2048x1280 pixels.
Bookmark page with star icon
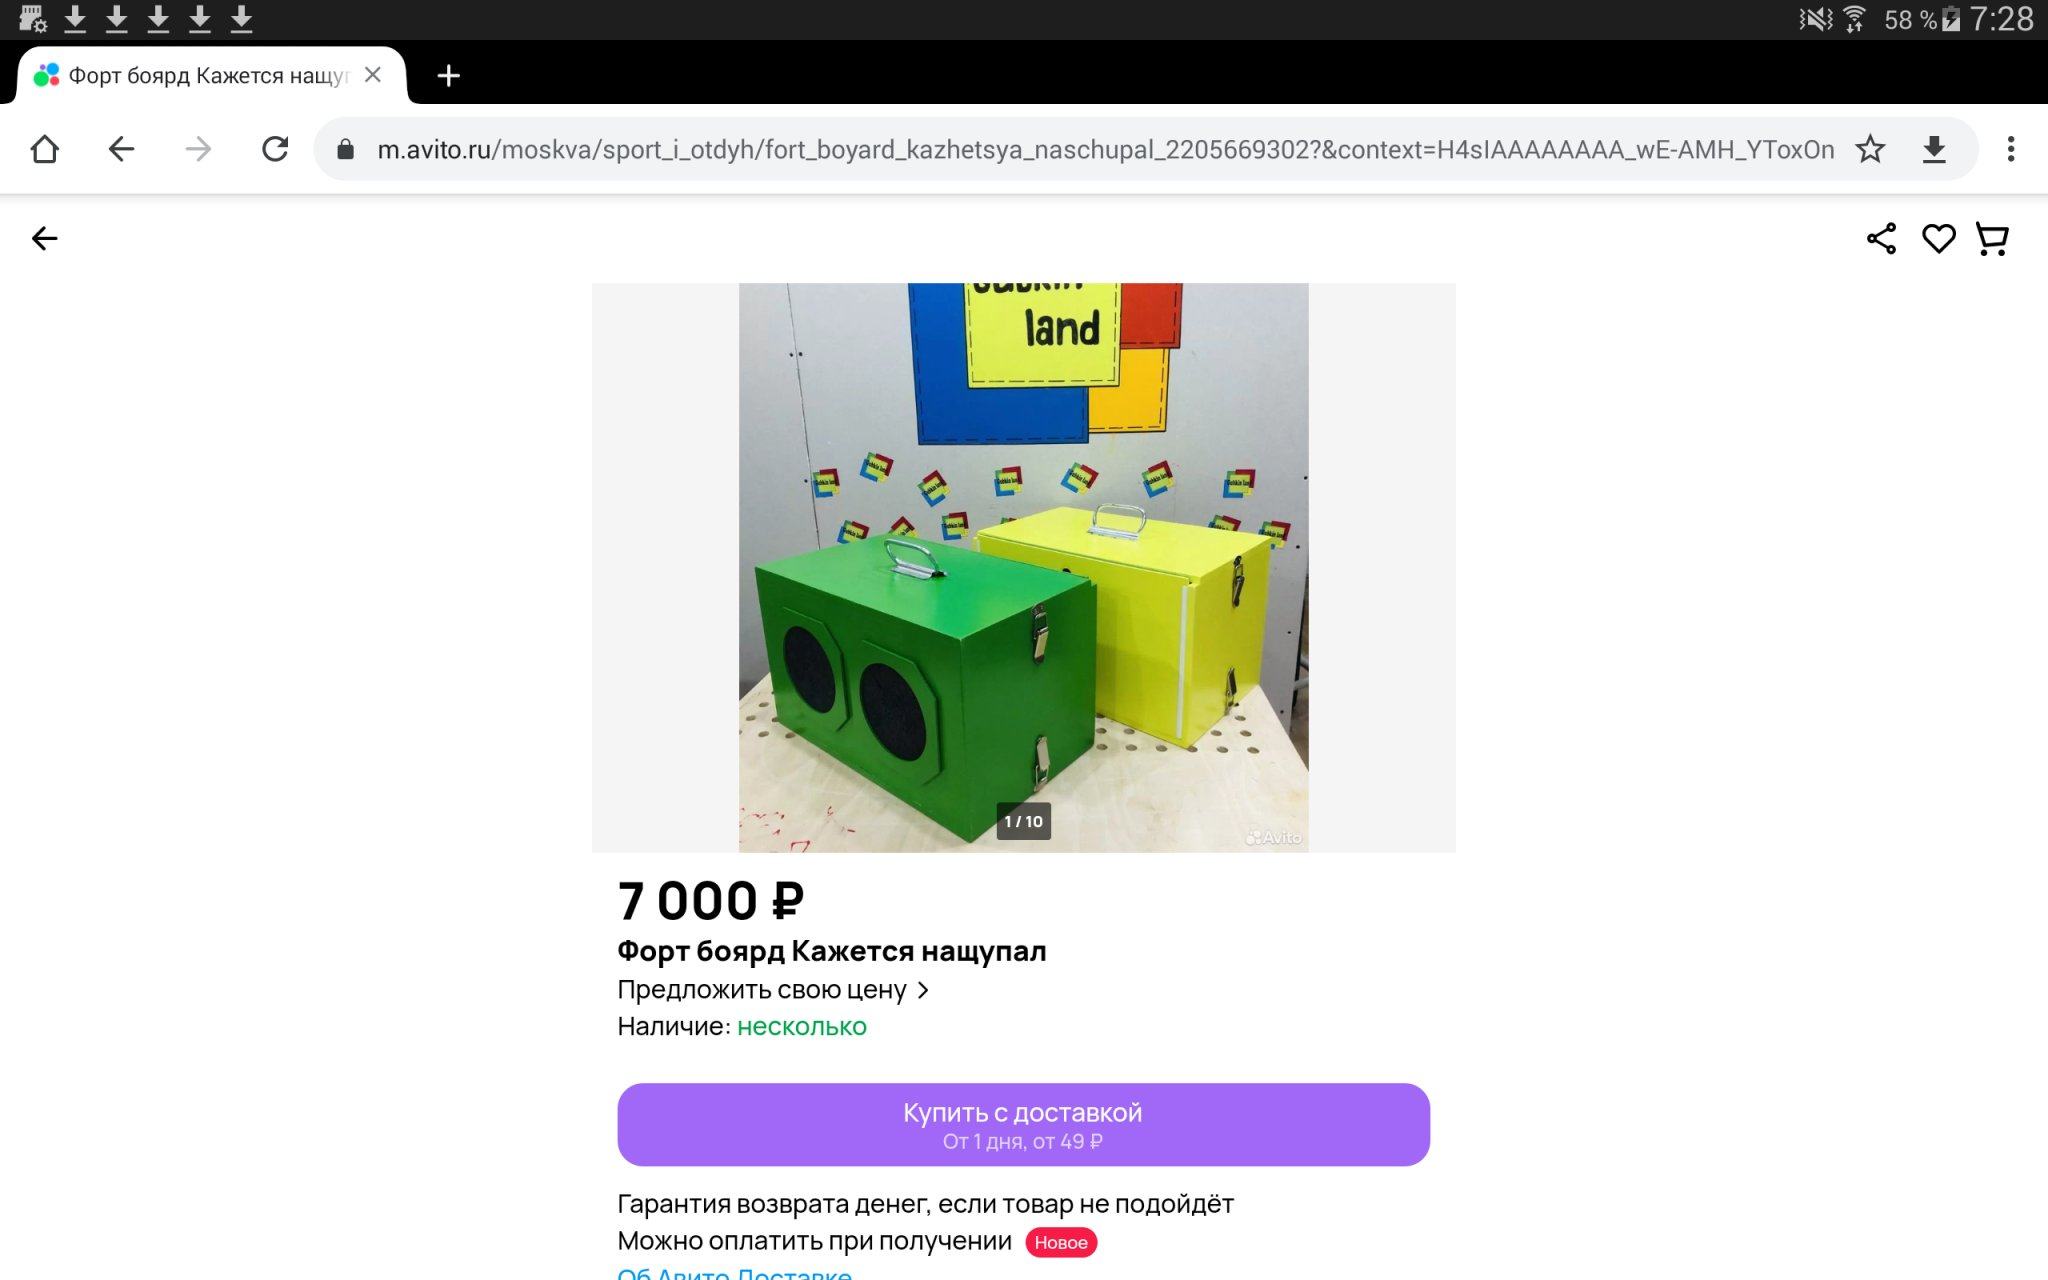click(1870, 150)
